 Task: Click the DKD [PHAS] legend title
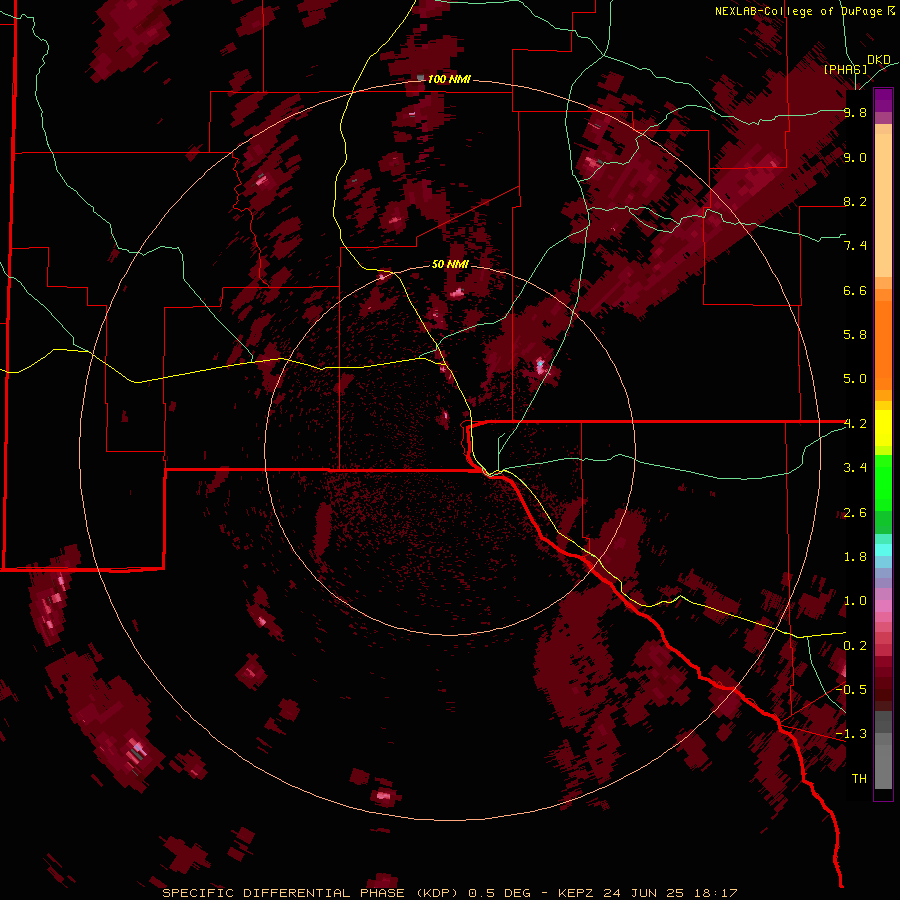[x=858, y=64]
